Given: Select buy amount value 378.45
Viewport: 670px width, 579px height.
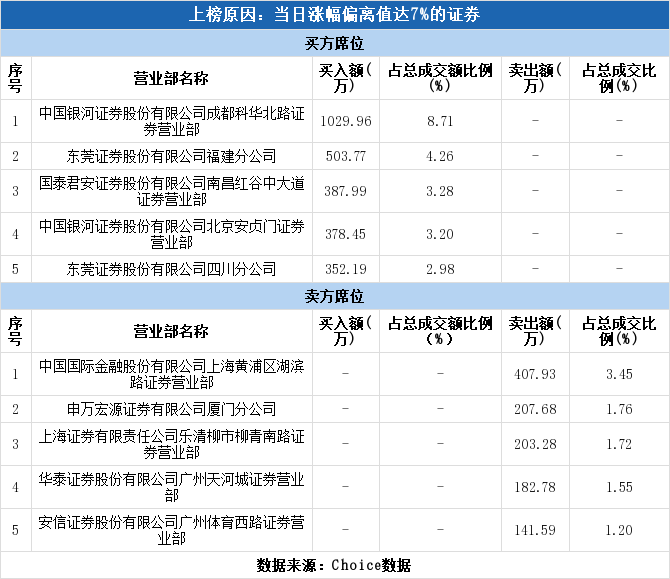Looking at the screenshot, I should [x=346, y=234].
